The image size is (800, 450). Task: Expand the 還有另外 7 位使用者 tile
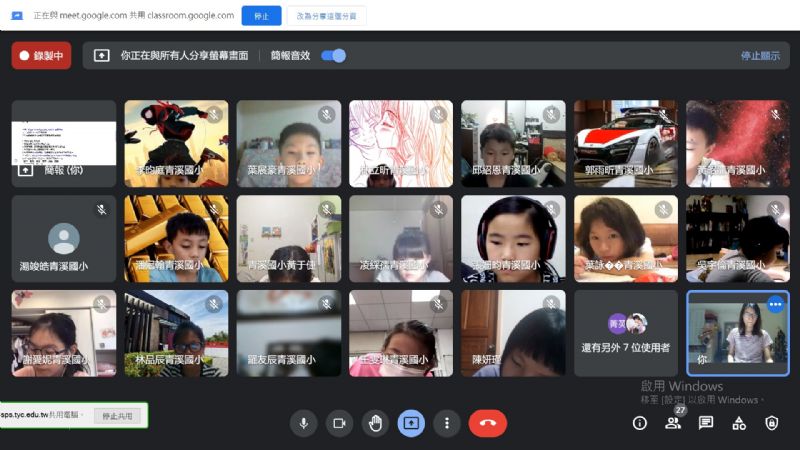626,334
